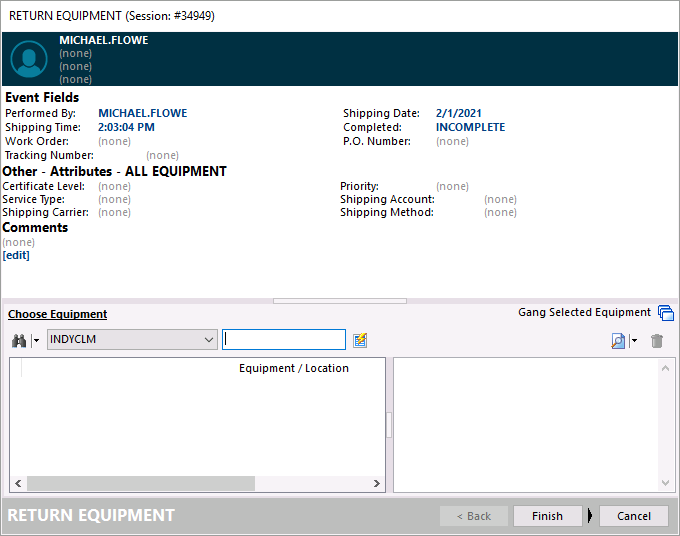Click the quick-add lightning note icon
Image resolution: width=680 pixels, height=536 pixels.
pos(360,340)
